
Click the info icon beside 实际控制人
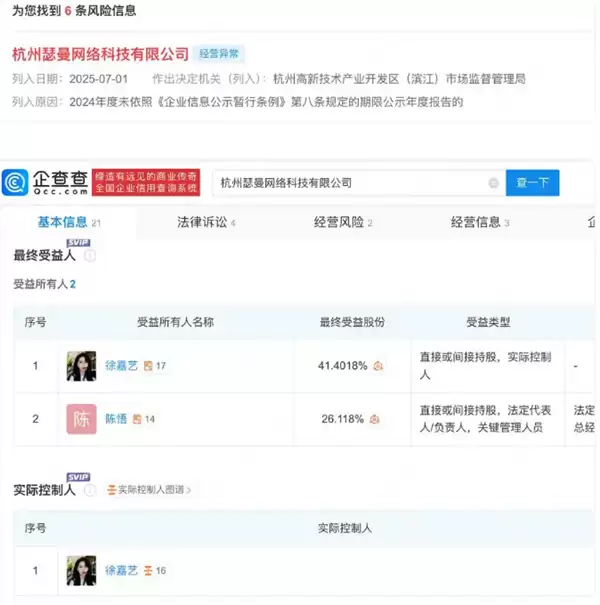pos(90,490)
